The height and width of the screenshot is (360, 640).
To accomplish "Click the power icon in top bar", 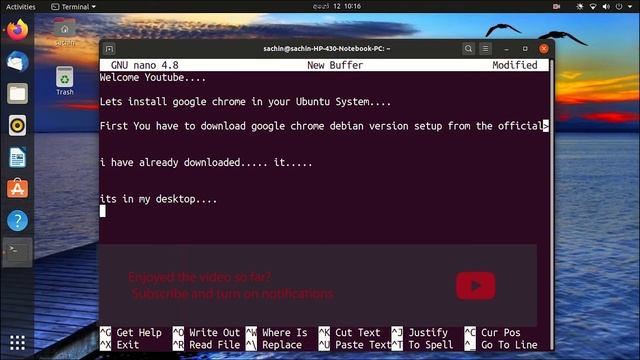I will [619, 7].
